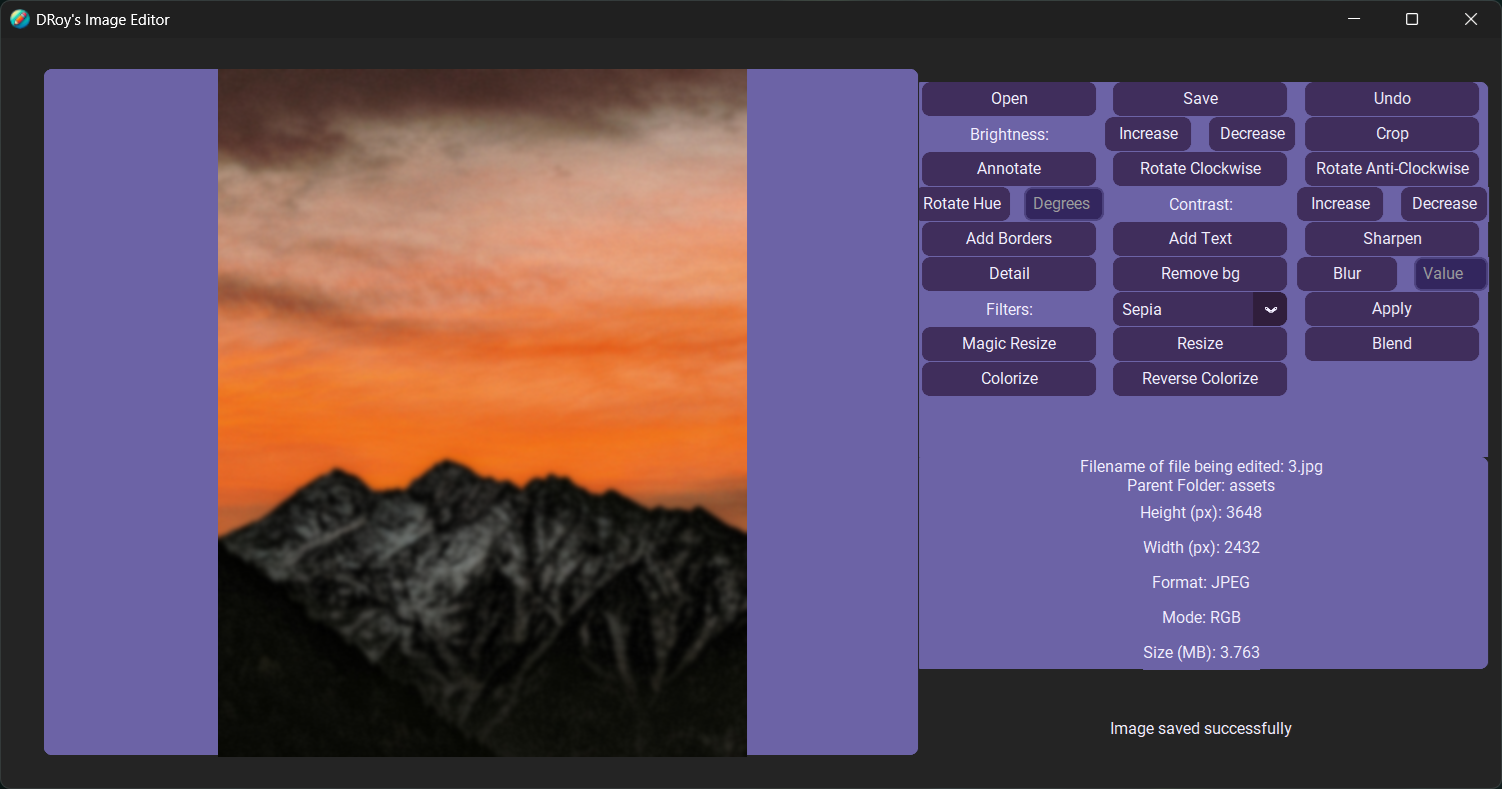Click the DRoy's Image Editor app logo icon

pyautogui.click(x=19, y=18)
